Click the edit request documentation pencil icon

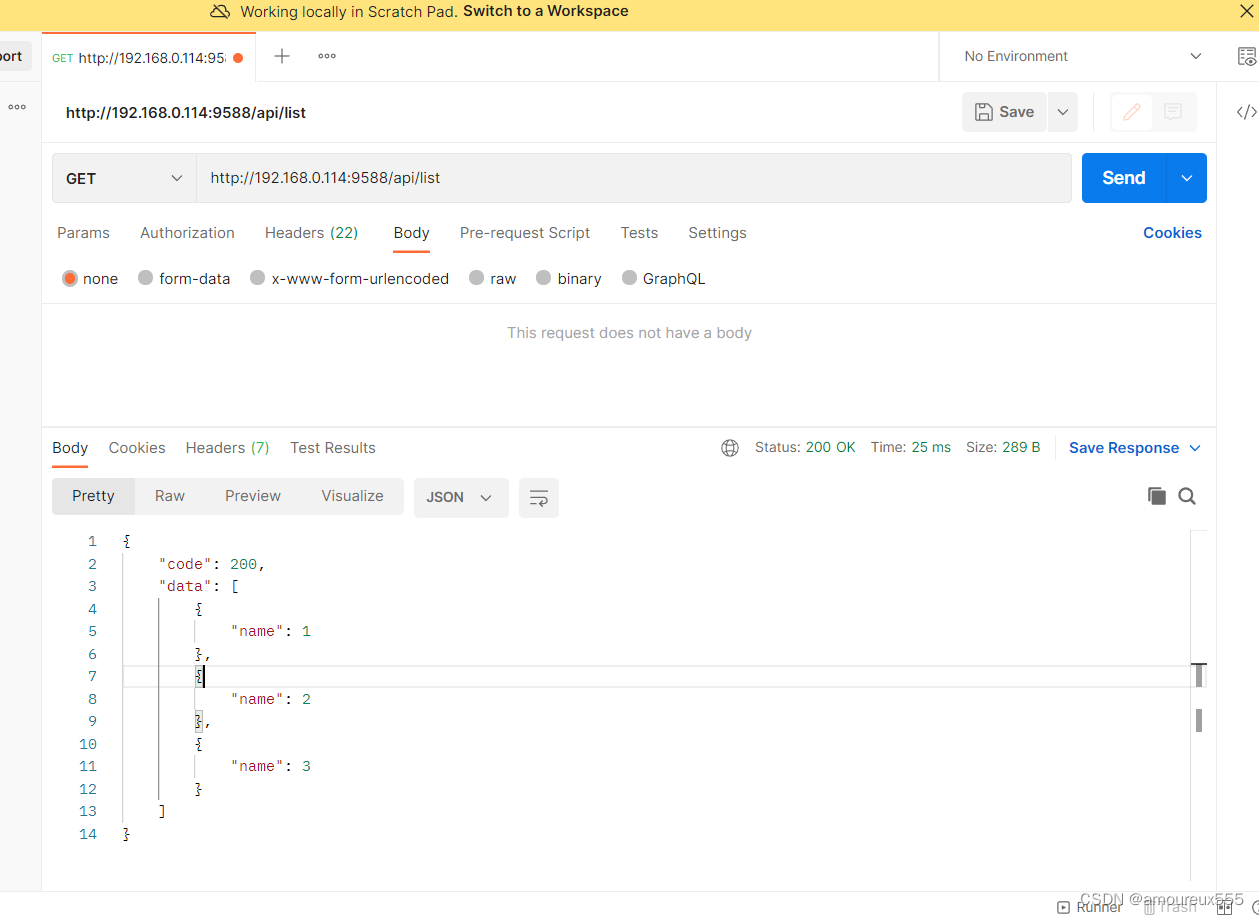tap(1131, 112)
